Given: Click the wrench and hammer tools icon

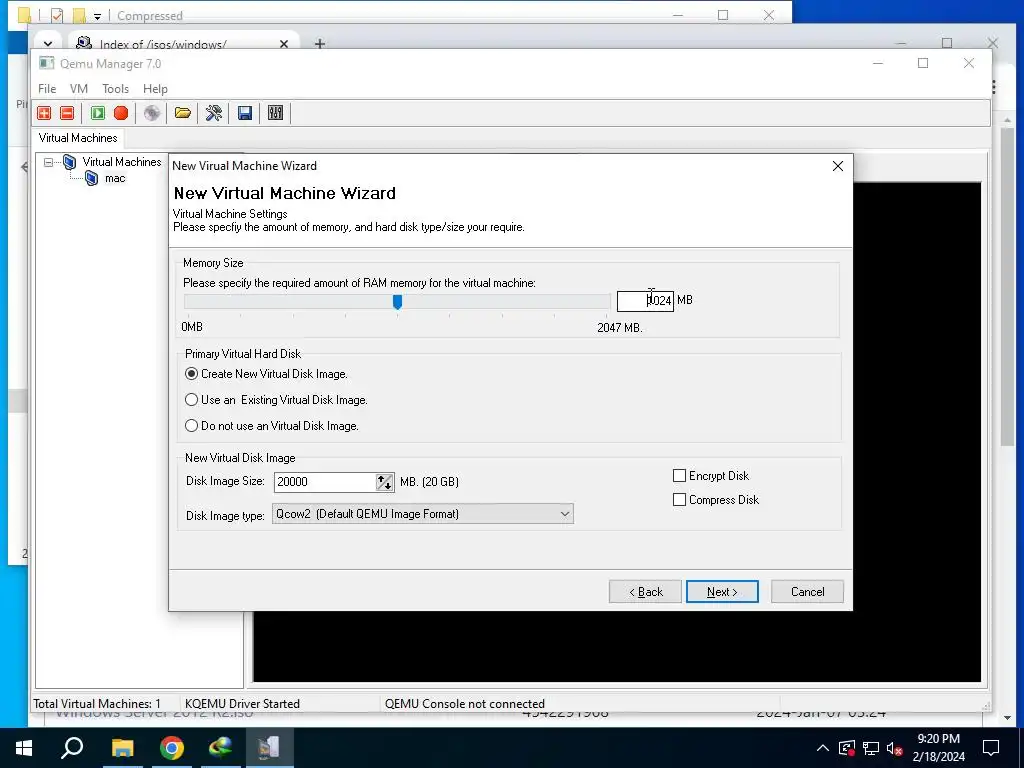Looking at the screenshot, I should pyautogui.click(x=214, y=113).
